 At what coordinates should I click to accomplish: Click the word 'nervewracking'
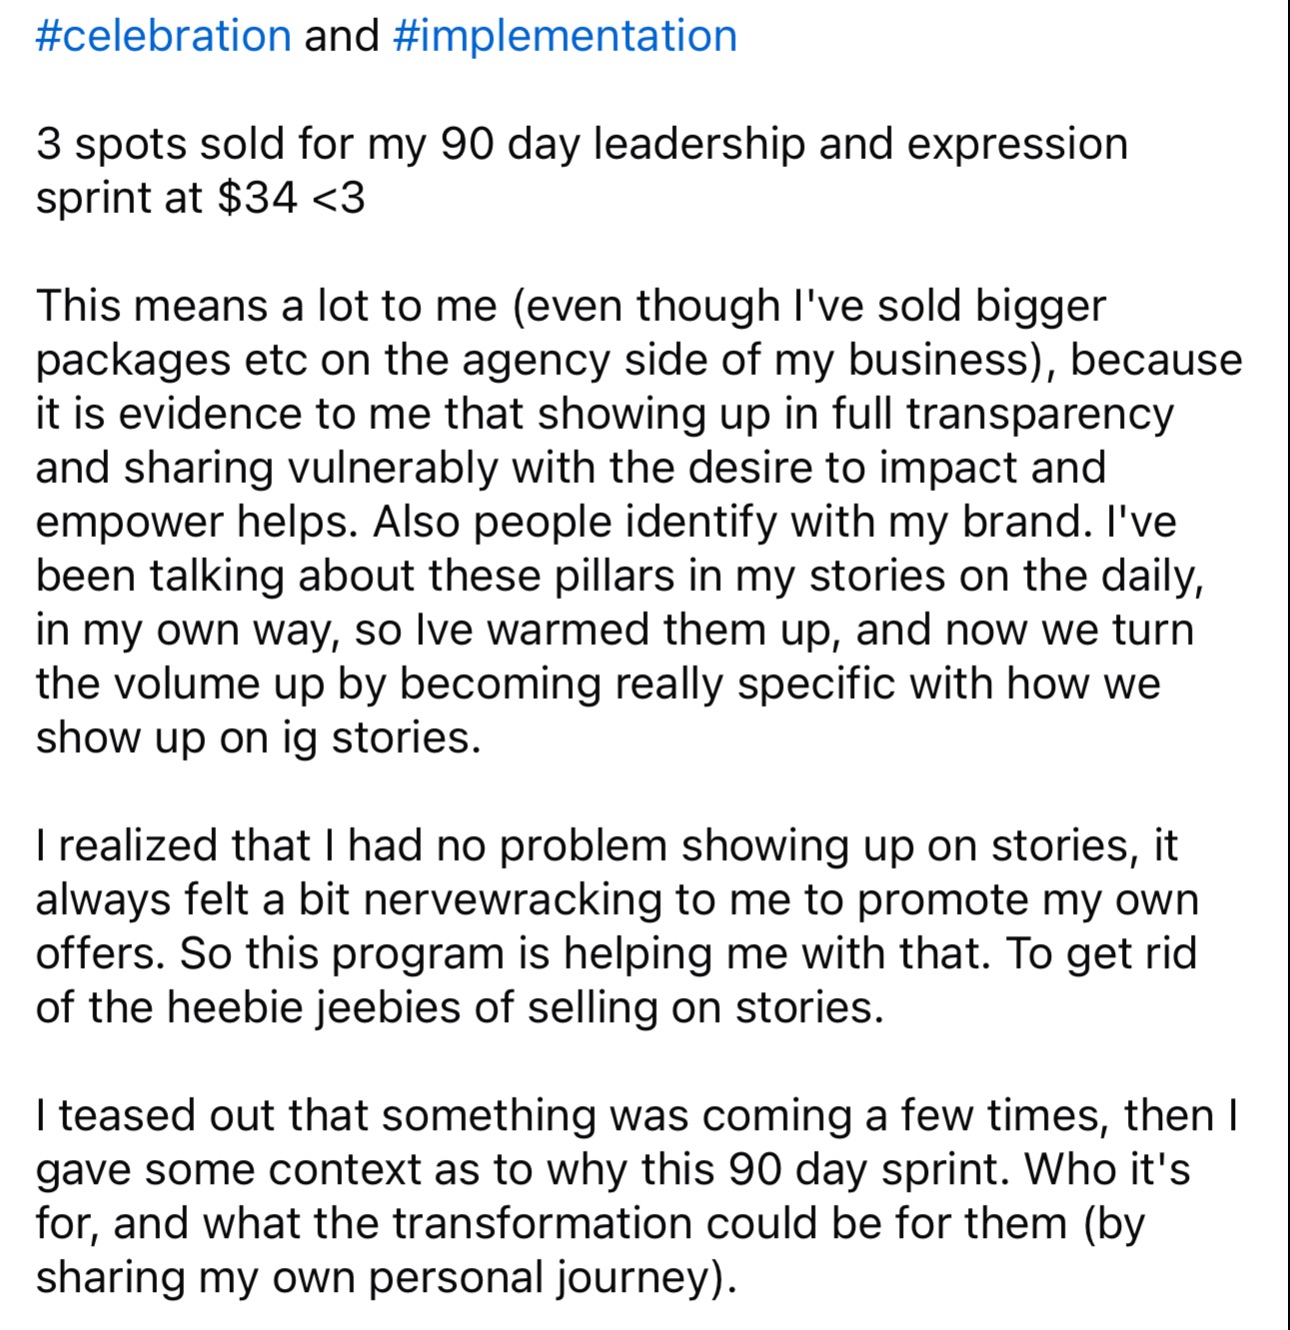click(512, 900)
